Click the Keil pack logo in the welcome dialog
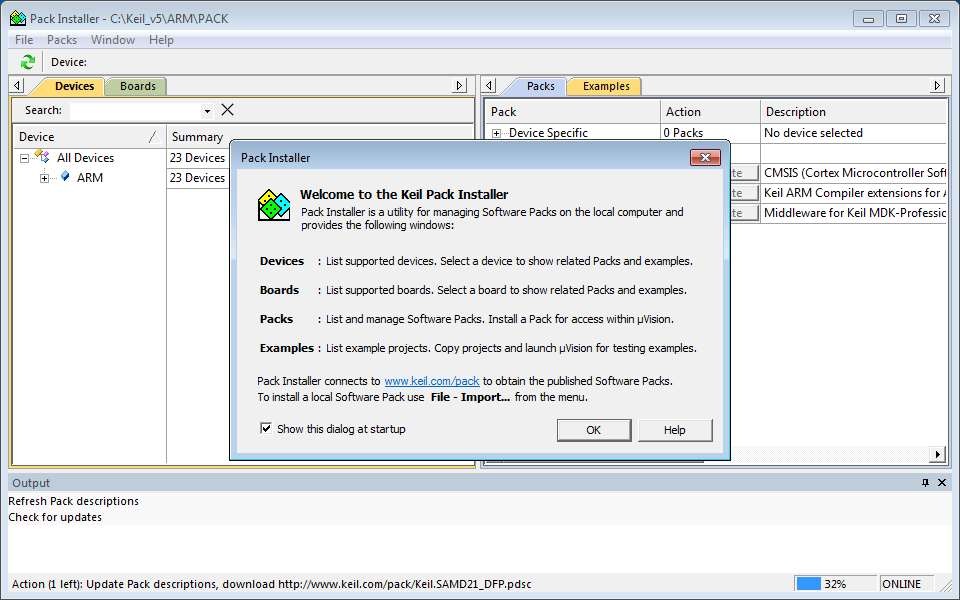Screen dimensions: 960x600 [x=274, y=205]
